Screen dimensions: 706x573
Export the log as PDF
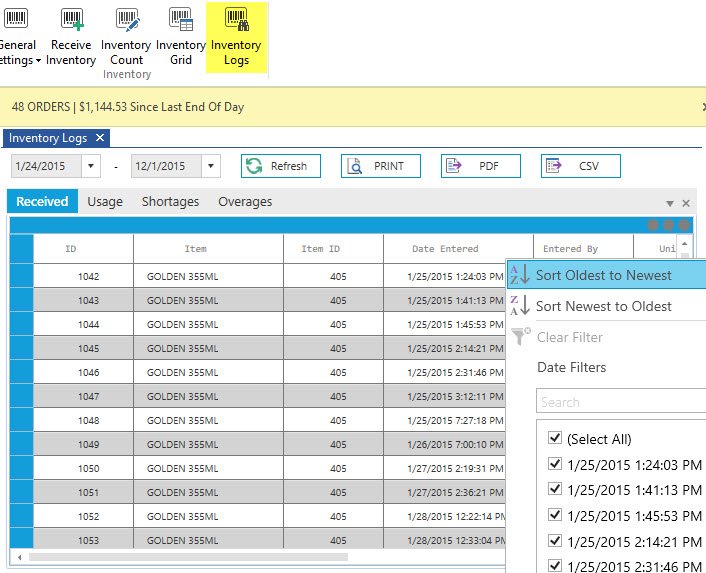[480, 166]
